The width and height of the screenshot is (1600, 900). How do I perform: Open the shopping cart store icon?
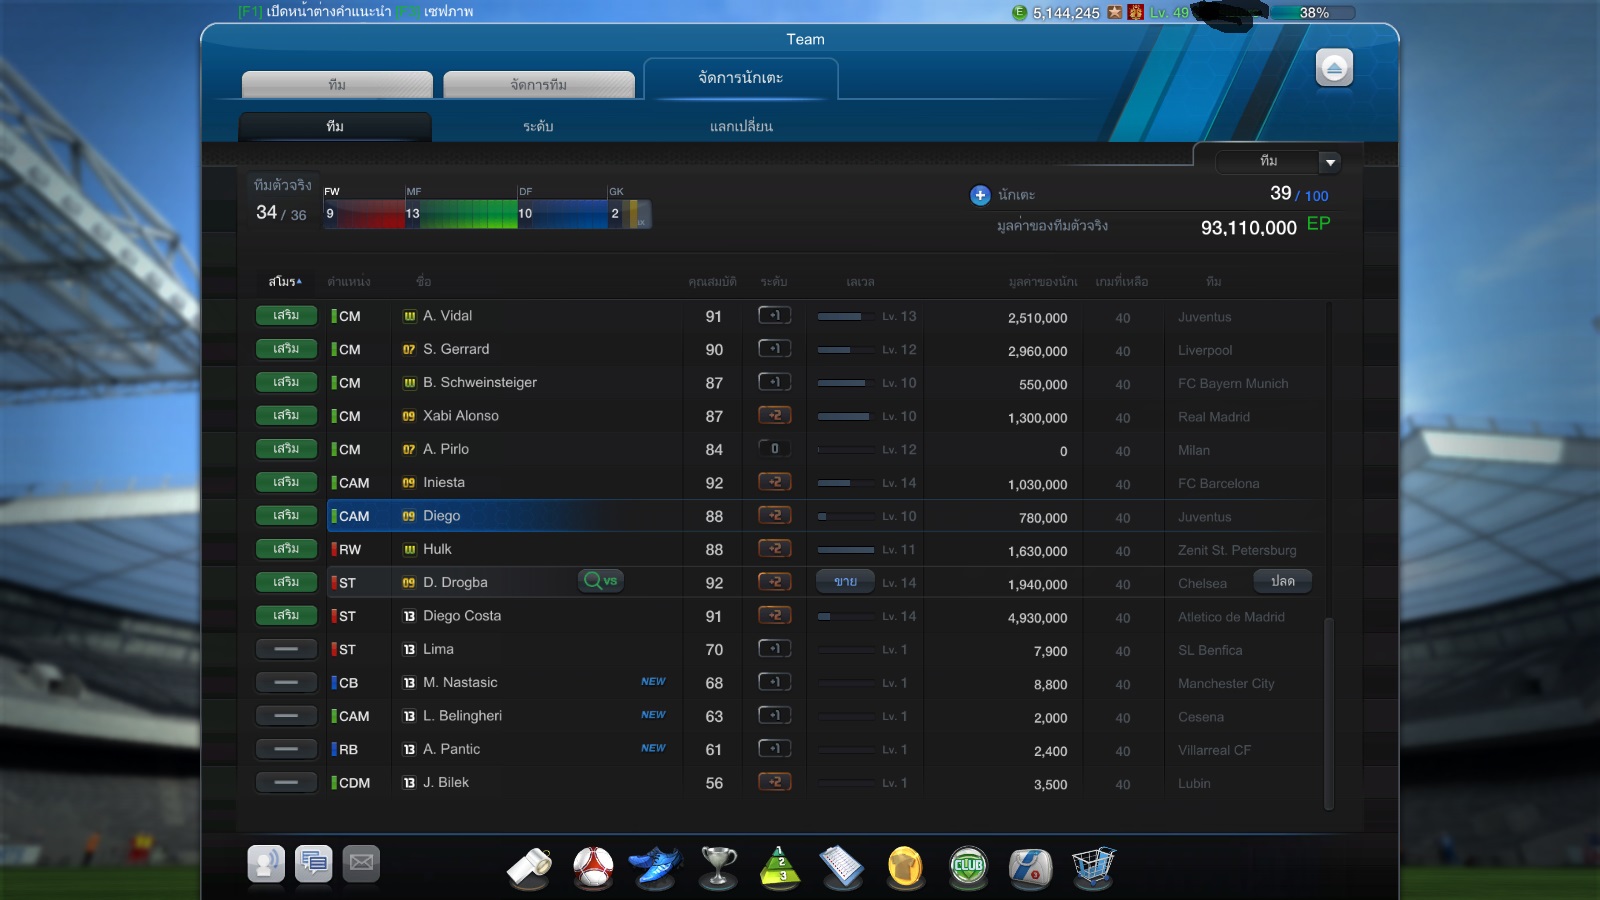[1093, 867]
